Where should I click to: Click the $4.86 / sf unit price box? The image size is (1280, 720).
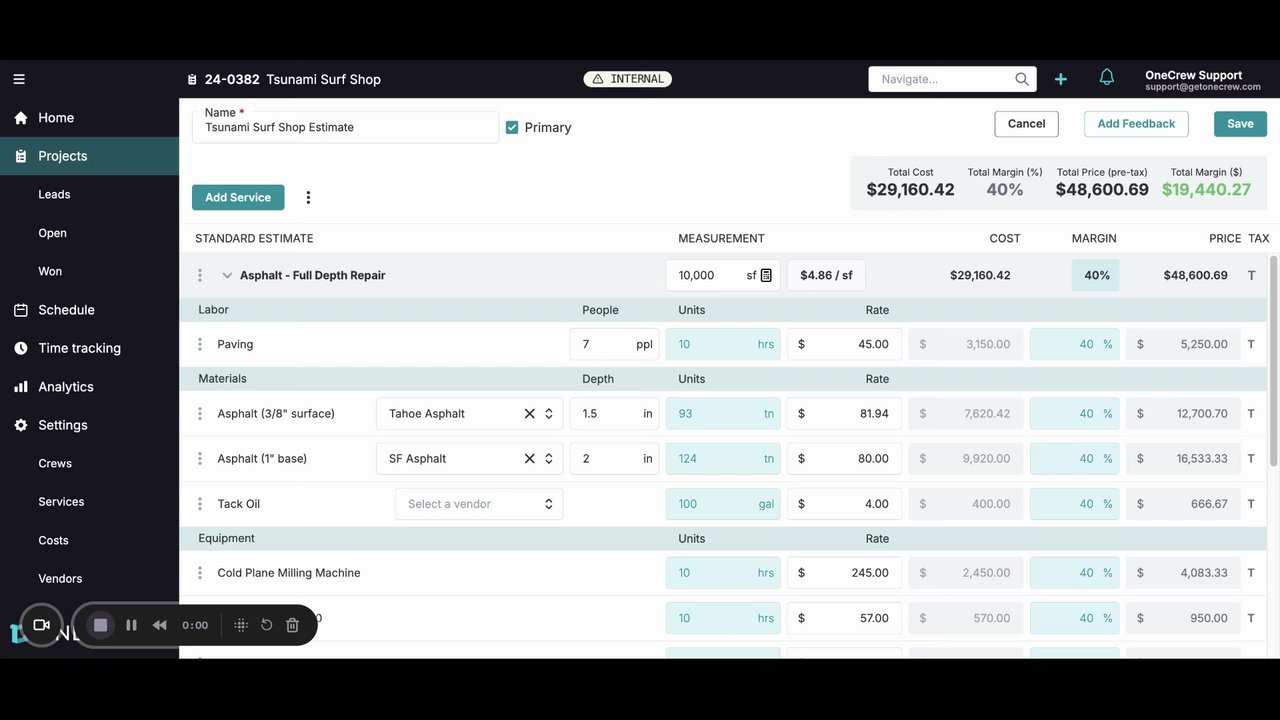point(826,275)
